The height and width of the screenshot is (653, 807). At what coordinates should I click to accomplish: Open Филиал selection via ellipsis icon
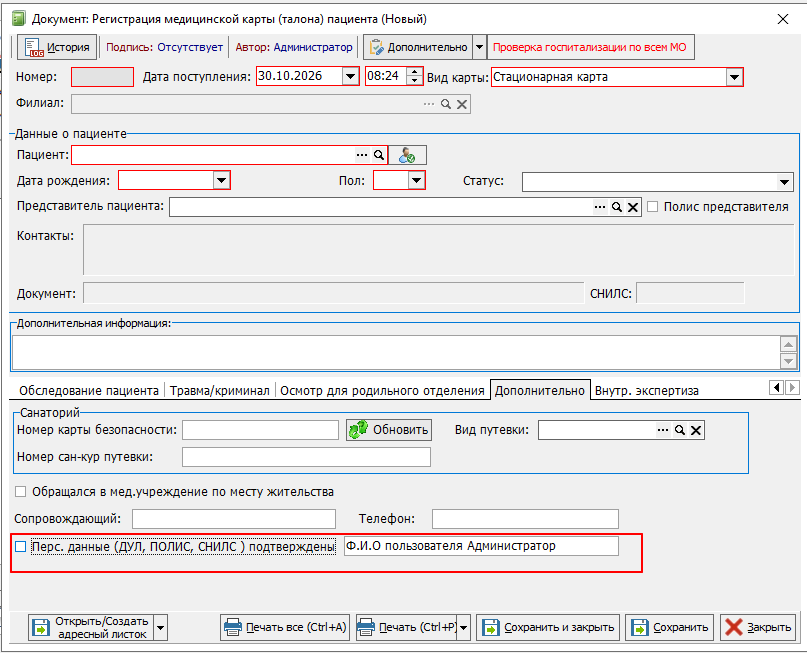[x=429, y=104]
